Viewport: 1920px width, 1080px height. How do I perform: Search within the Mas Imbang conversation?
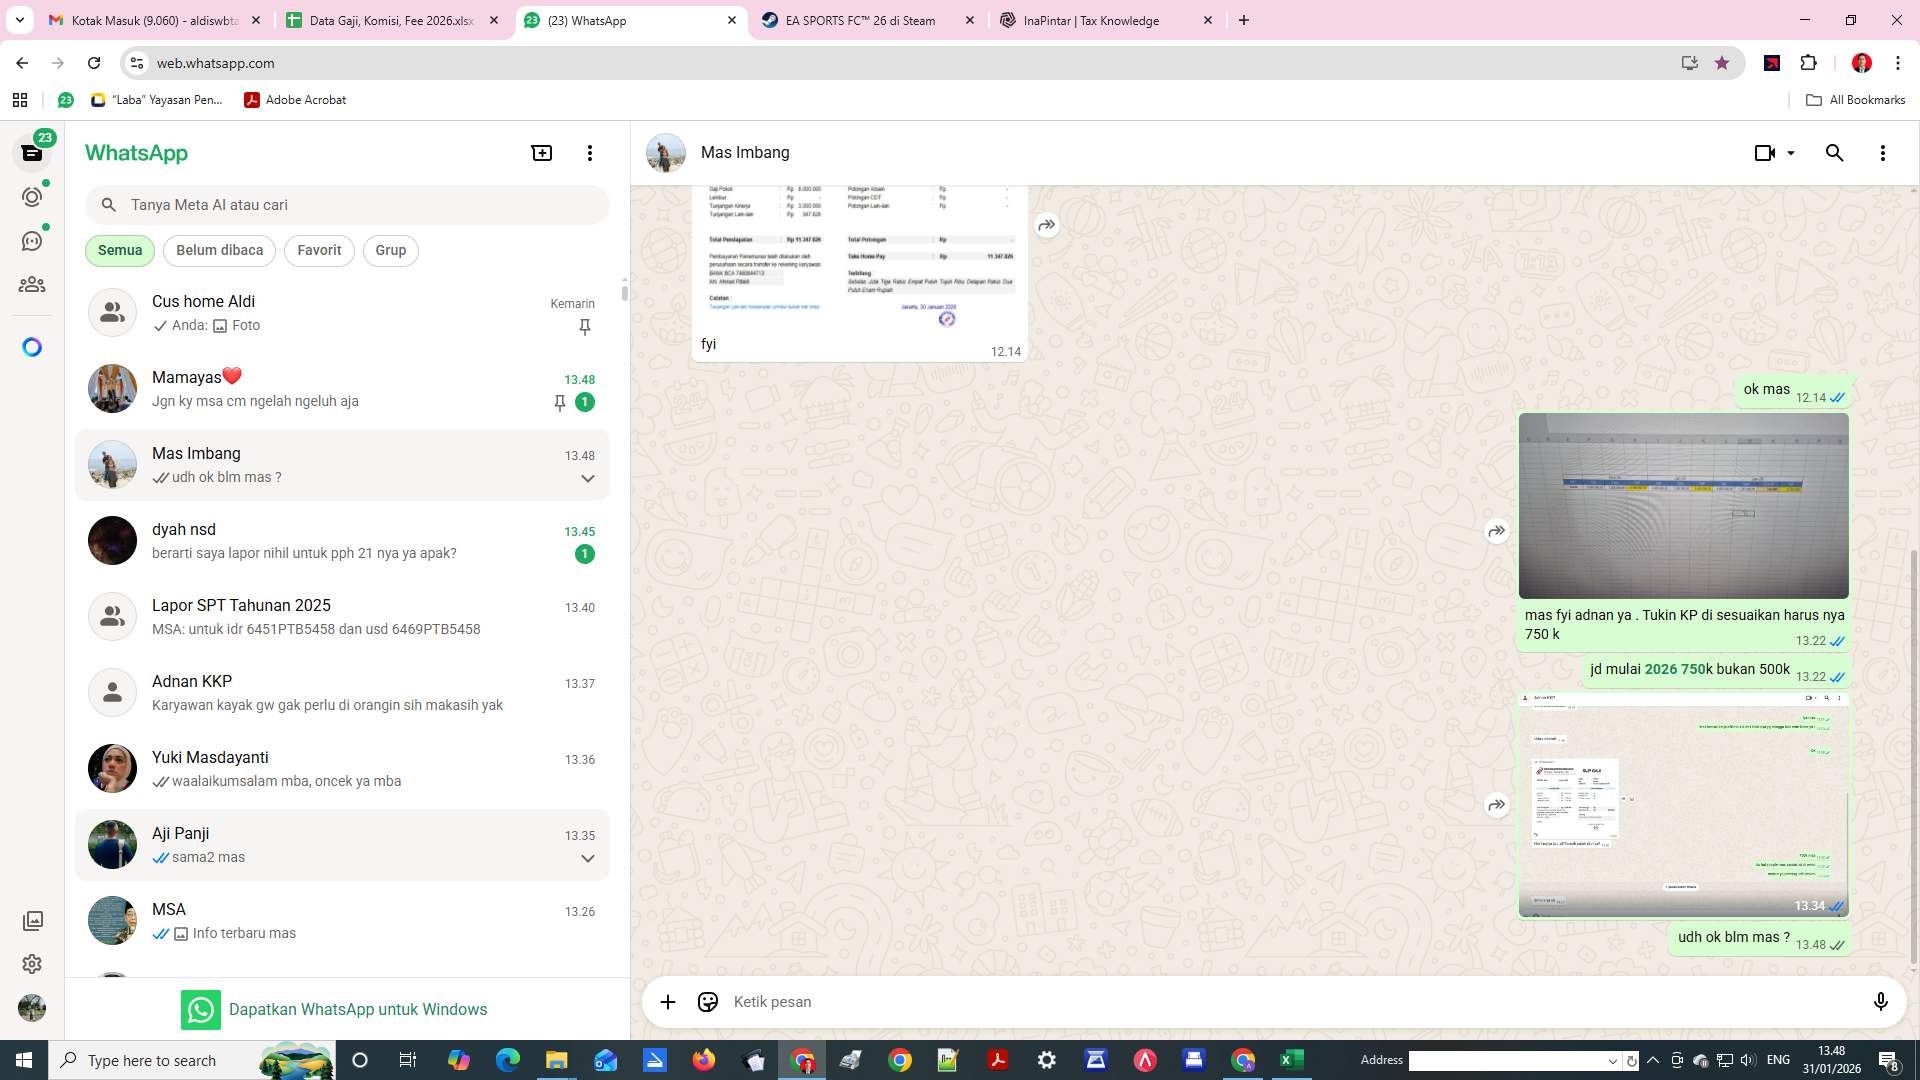(1834, 152)
